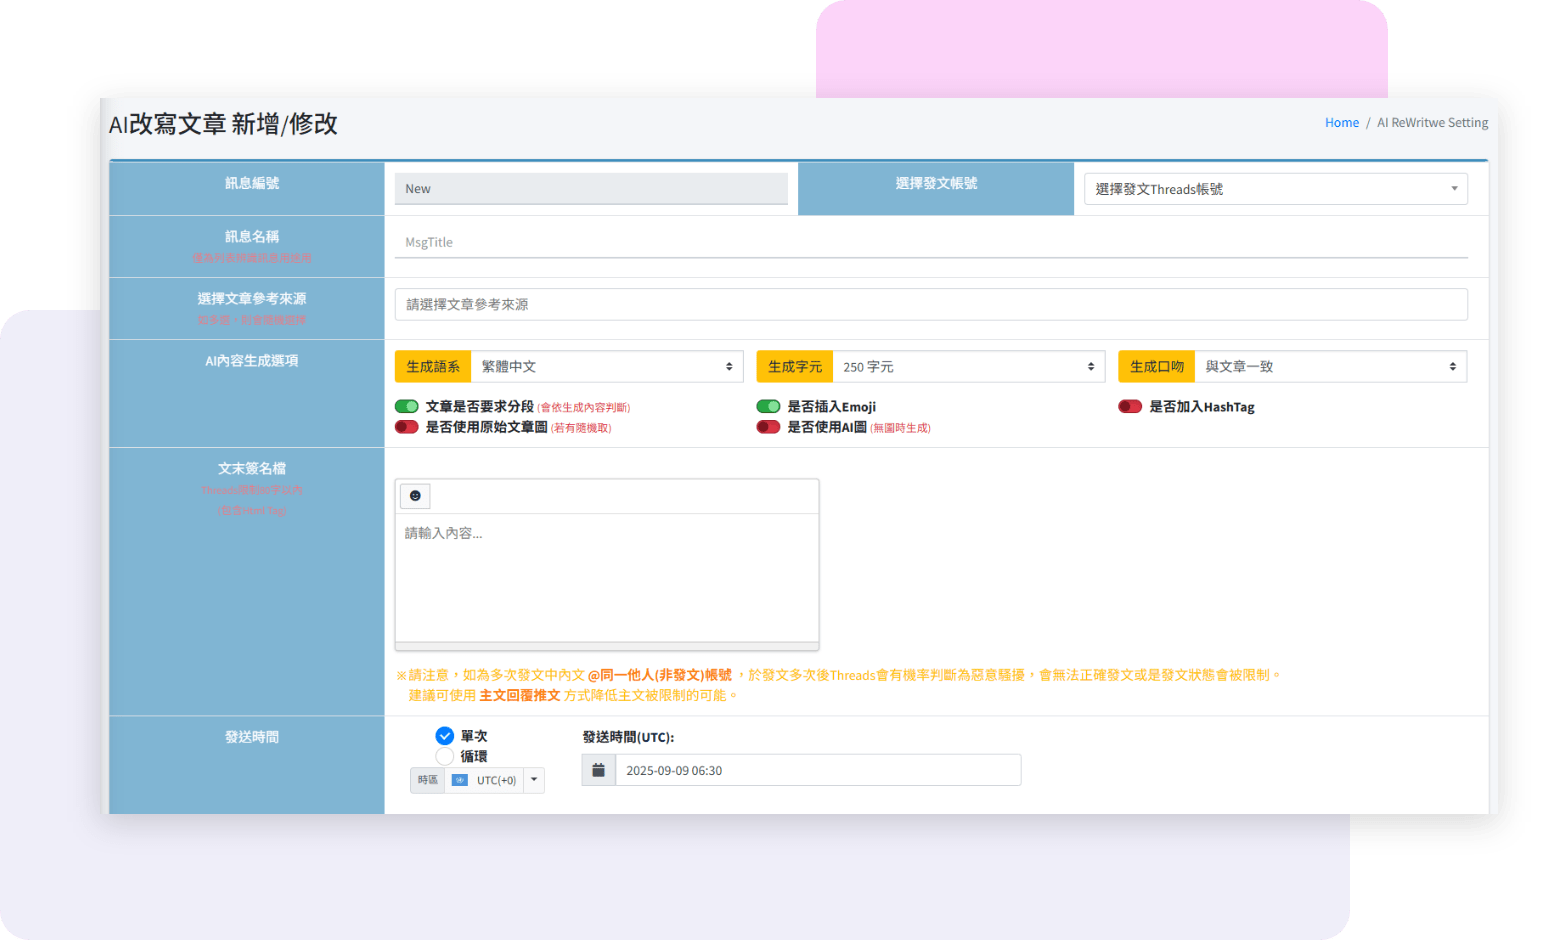Image resolution: width=1546 pixels, height=940 pixels.
Task: Click AI ReWritwe Setting breadcrumb
Action: coord(1432,123)
